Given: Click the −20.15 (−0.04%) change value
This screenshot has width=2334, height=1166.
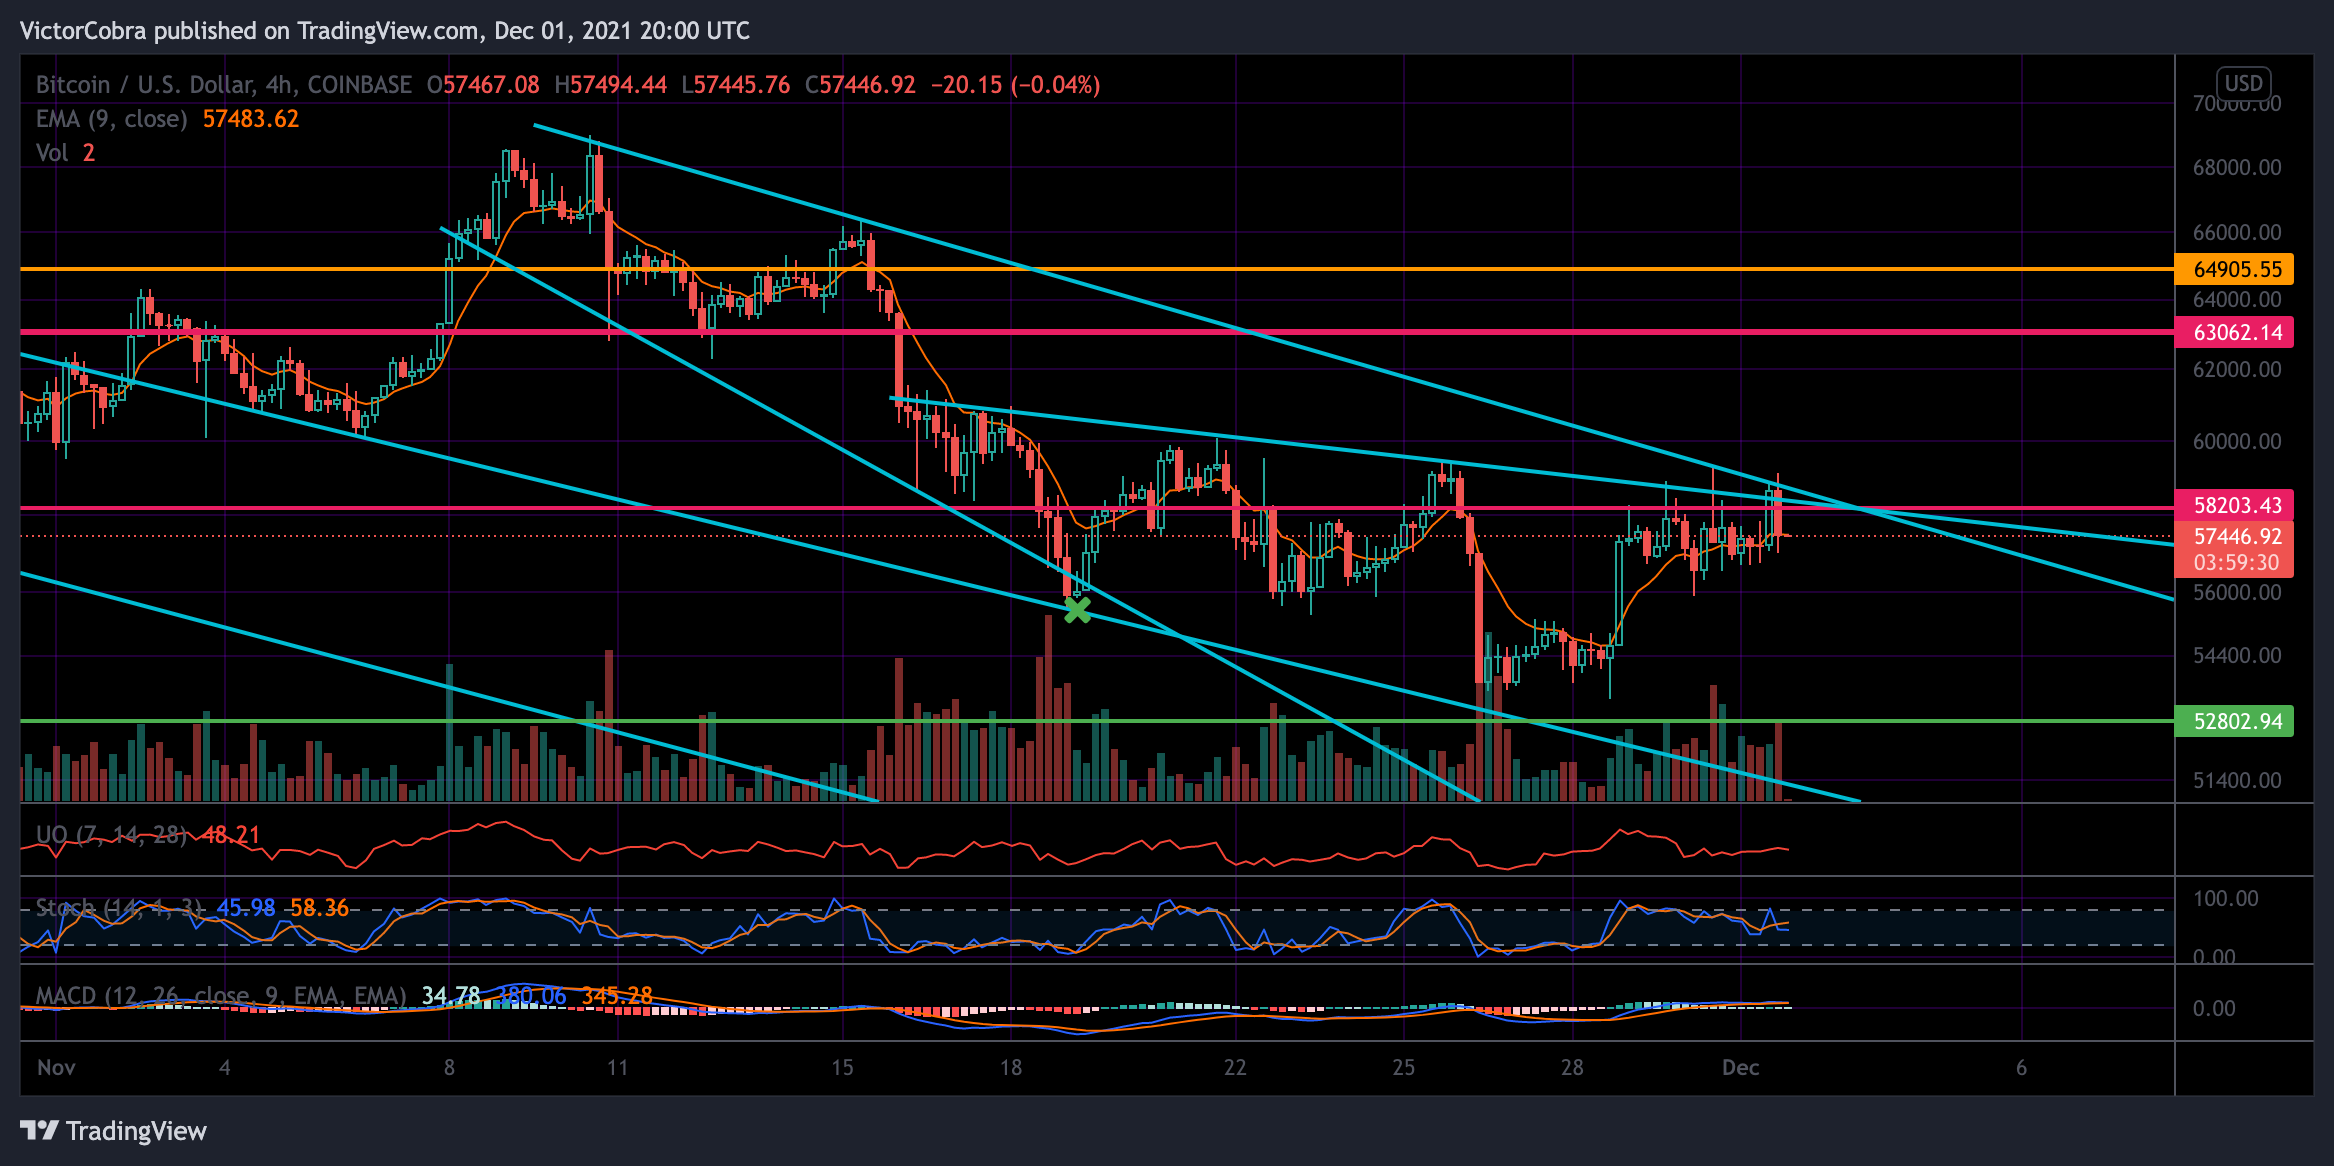Looking at the screenshot, I should click(x=1016, y=85).
